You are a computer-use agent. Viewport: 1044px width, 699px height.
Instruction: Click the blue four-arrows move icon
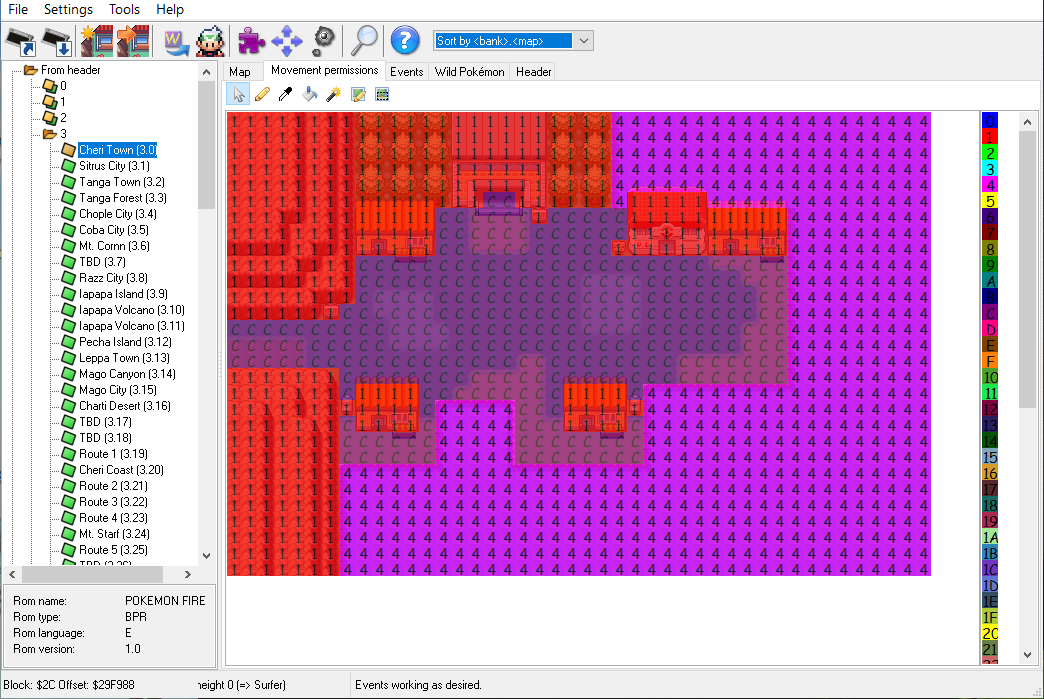287,41
